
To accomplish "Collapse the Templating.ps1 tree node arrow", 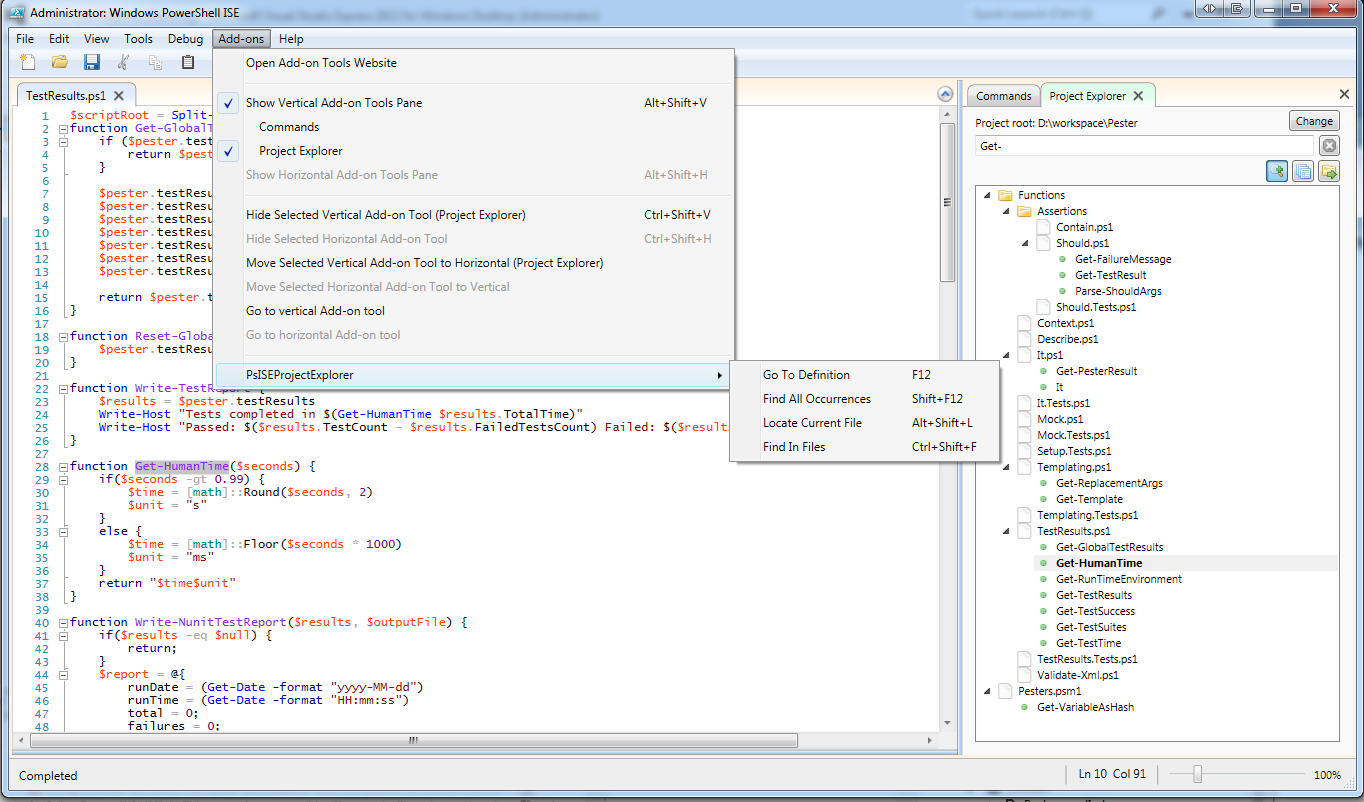I will (x=1007, y=468).
